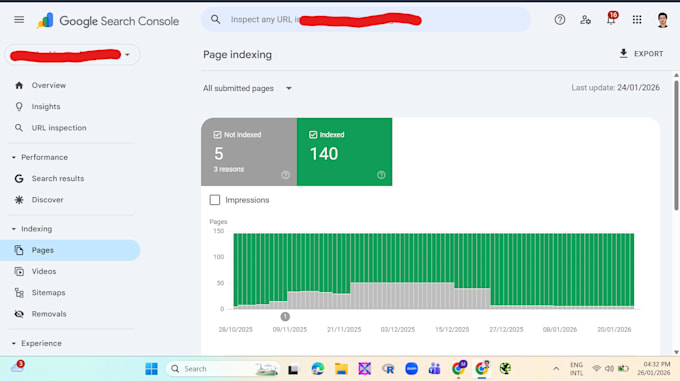Open the Zoom app in taskbar

[411, 369]
